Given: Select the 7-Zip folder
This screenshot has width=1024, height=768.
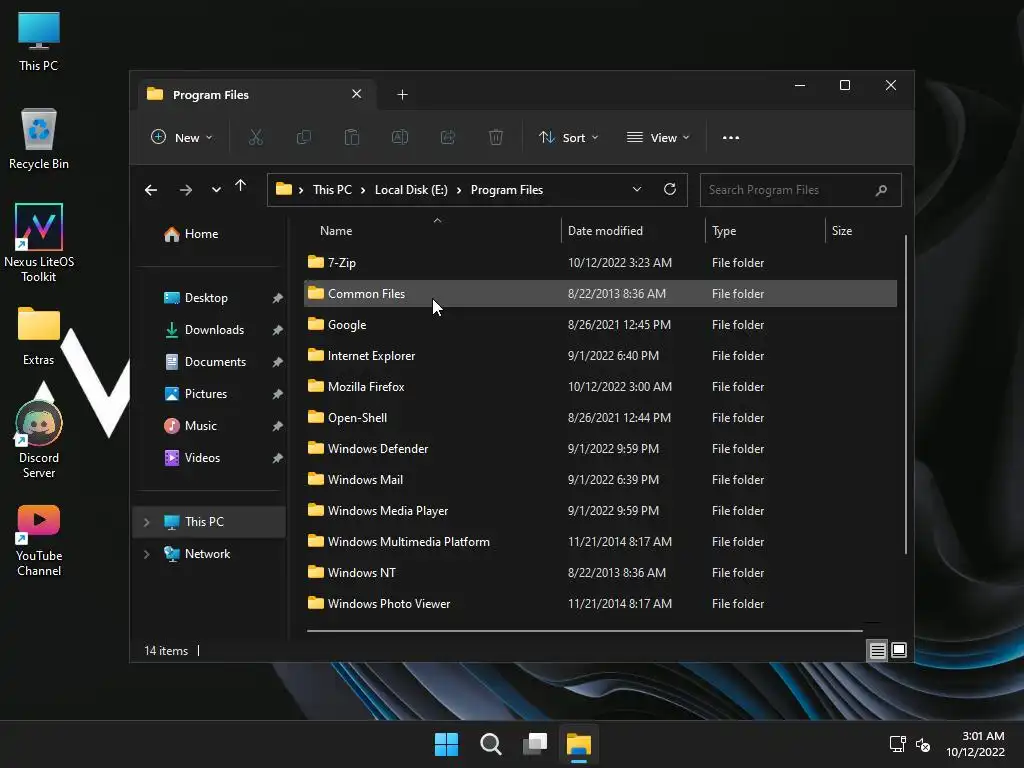Looking at the screenshot, I should (600, 263).
